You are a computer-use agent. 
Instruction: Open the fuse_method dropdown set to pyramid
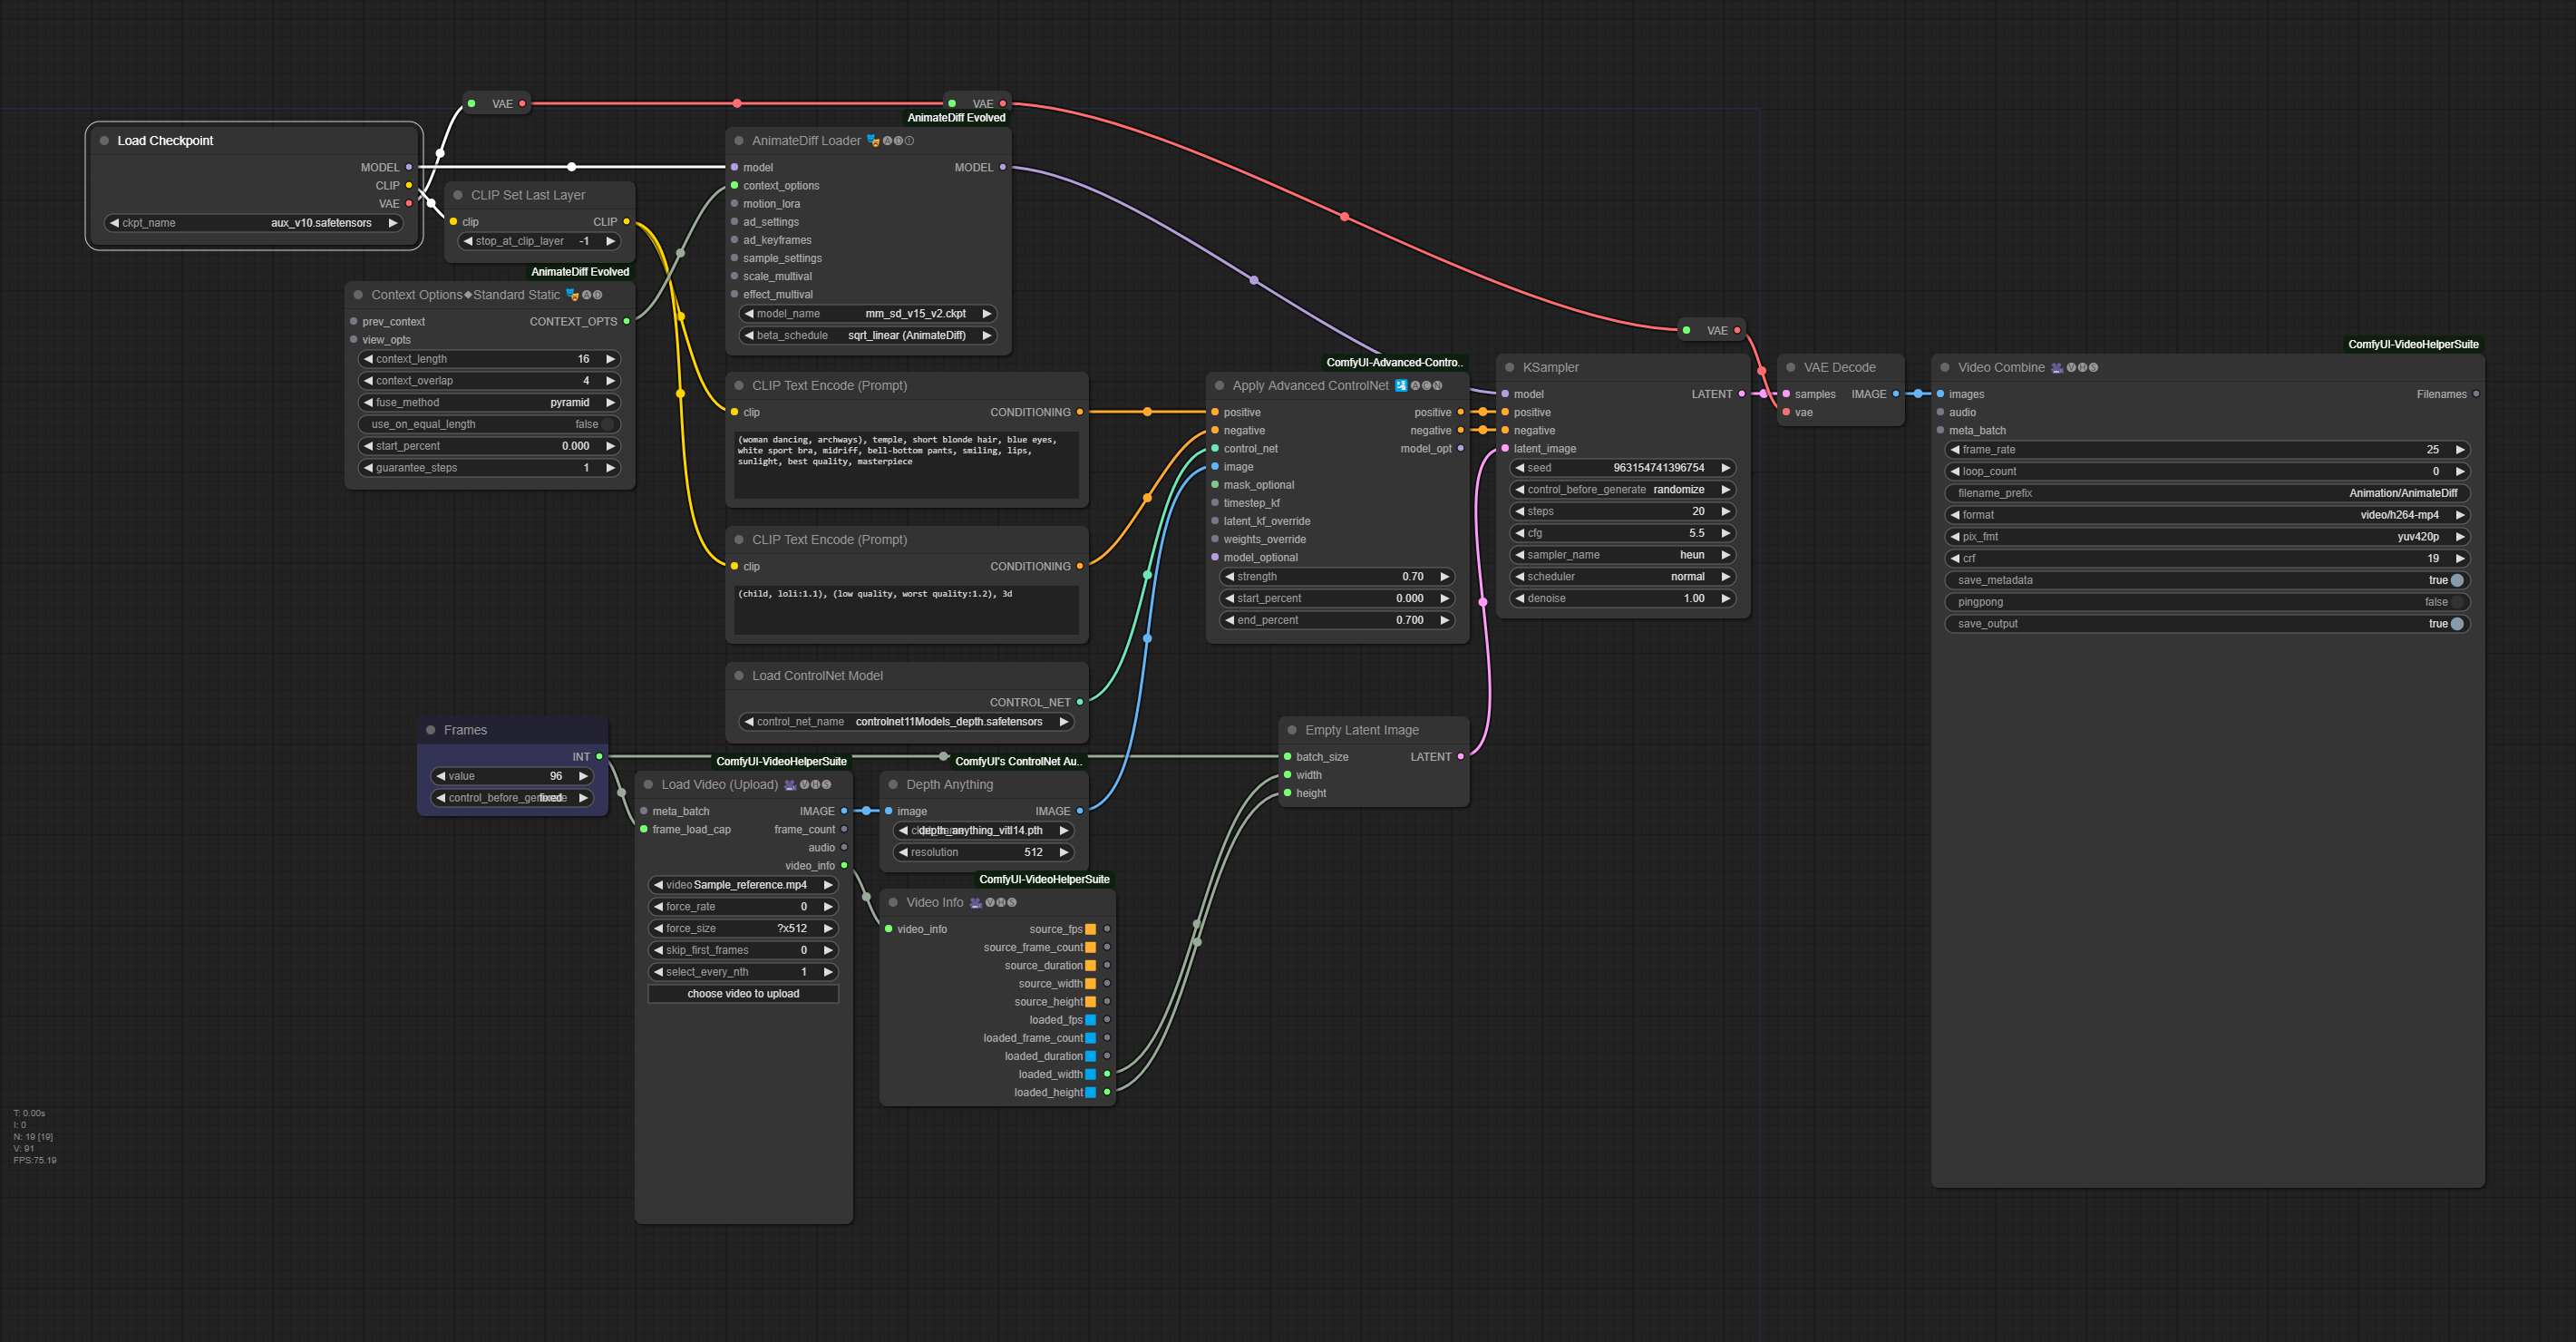click(489, 402)
